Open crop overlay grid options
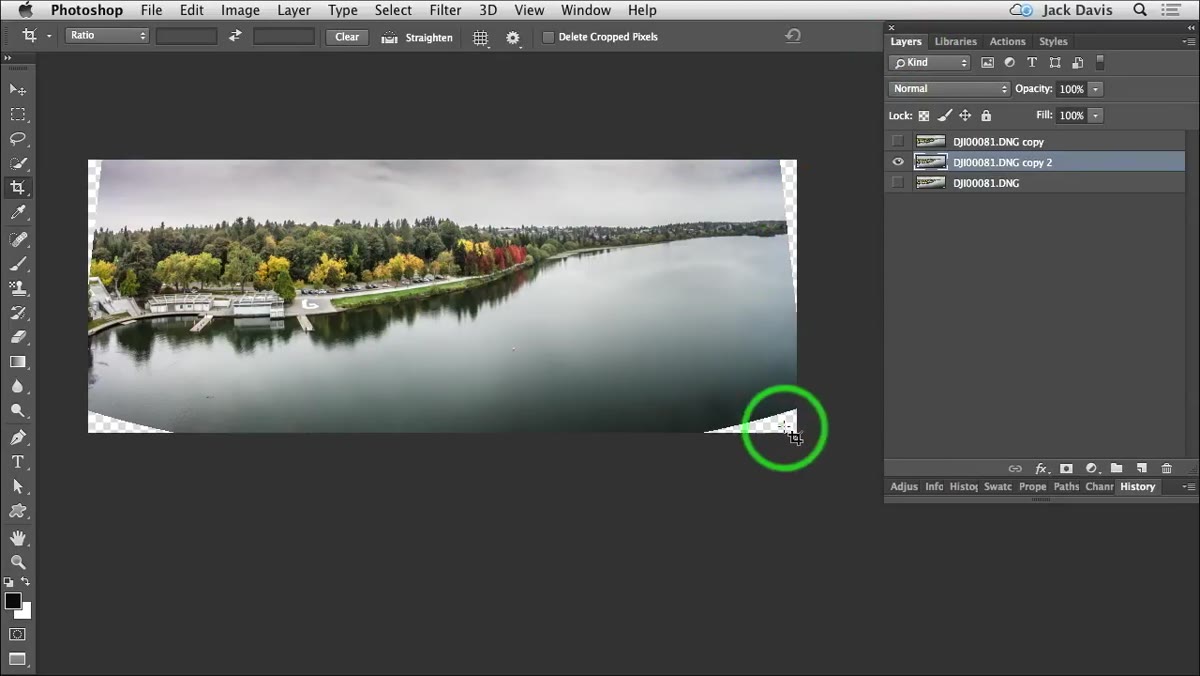Screen dimensions: 1200x676 481,37
